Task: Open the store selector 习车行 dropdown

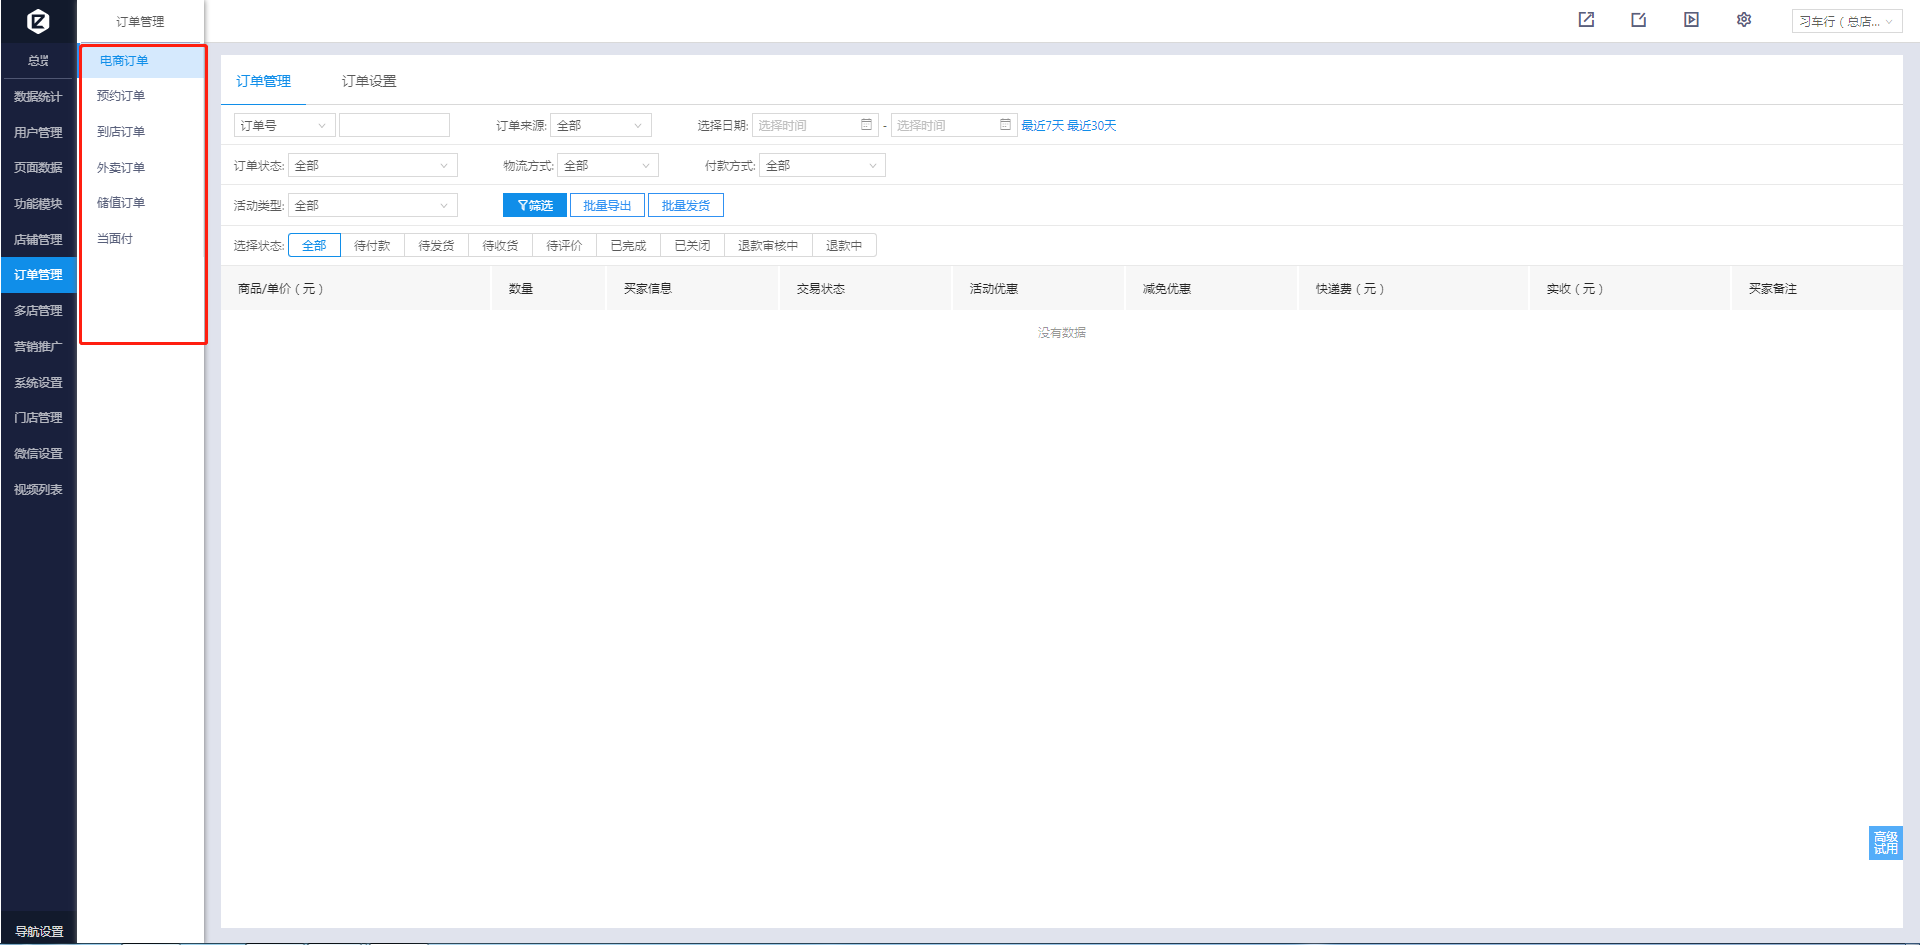Action: [x=1846, y=21]
